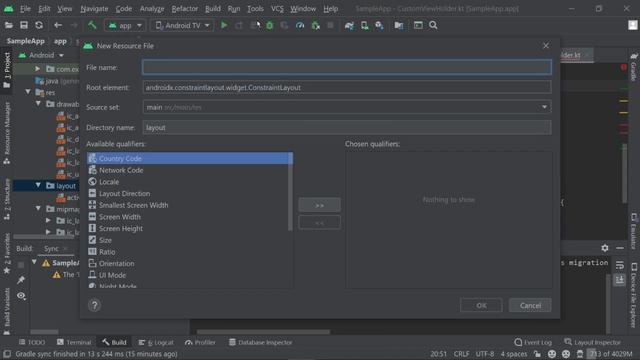Click the File name input field

click(347, 67)
